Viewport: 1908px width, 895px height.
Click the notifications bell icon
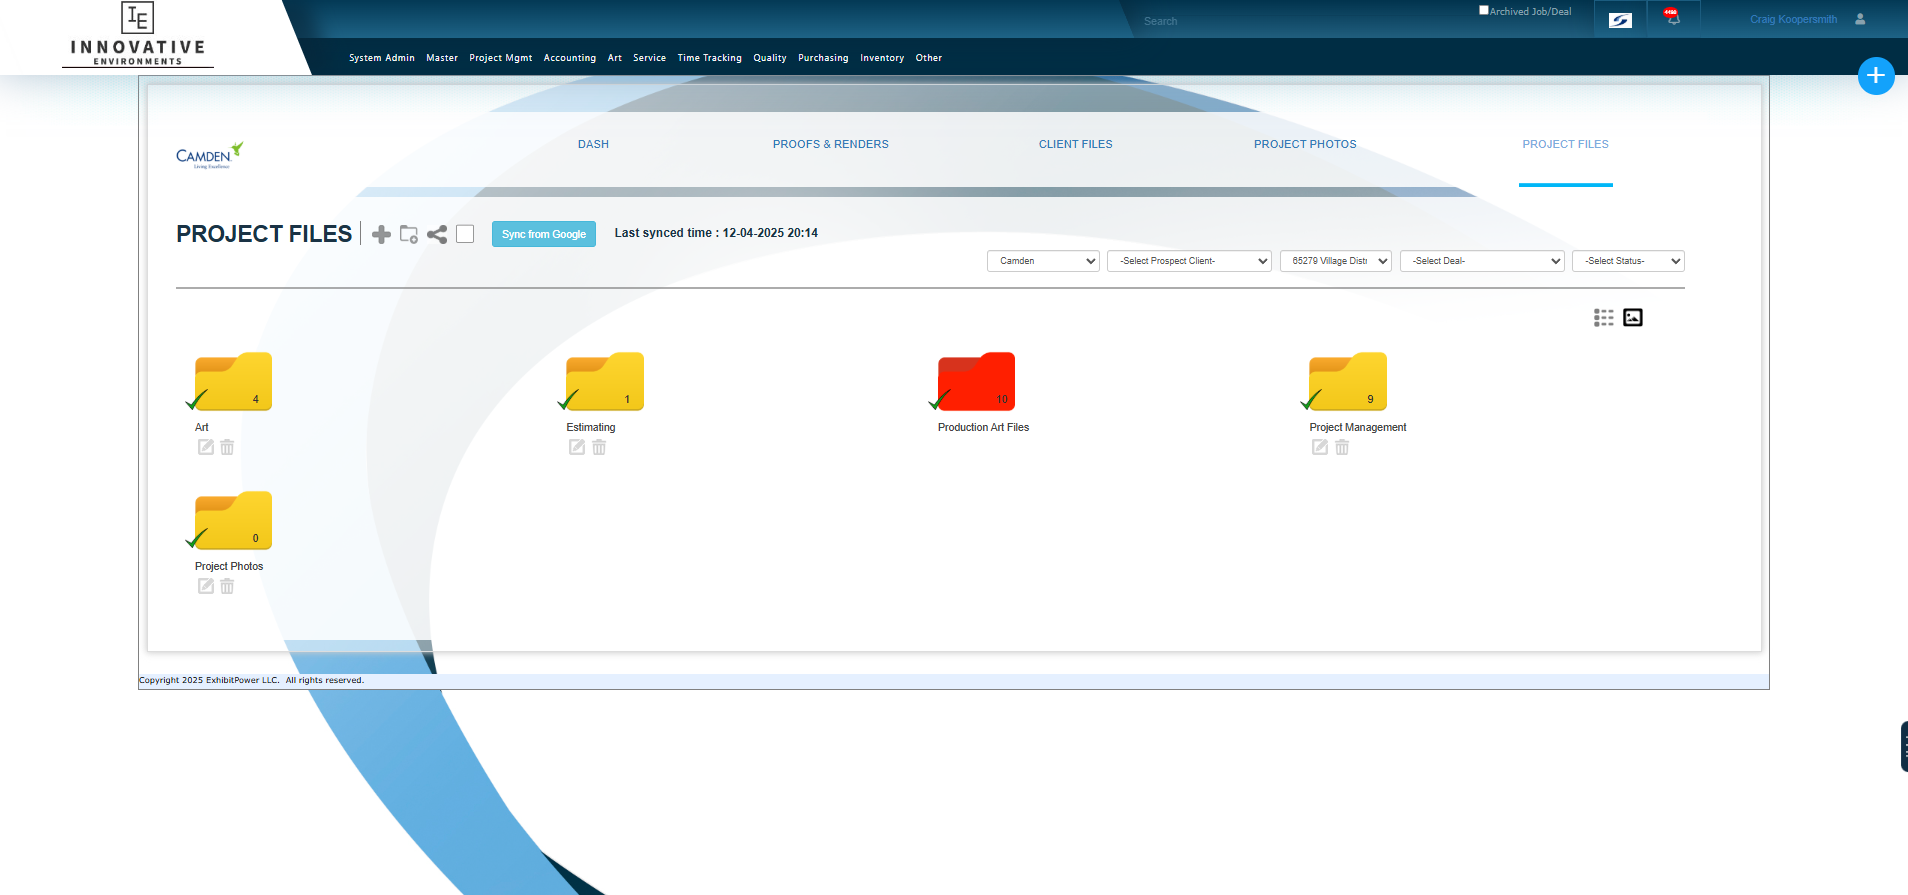1673,17
